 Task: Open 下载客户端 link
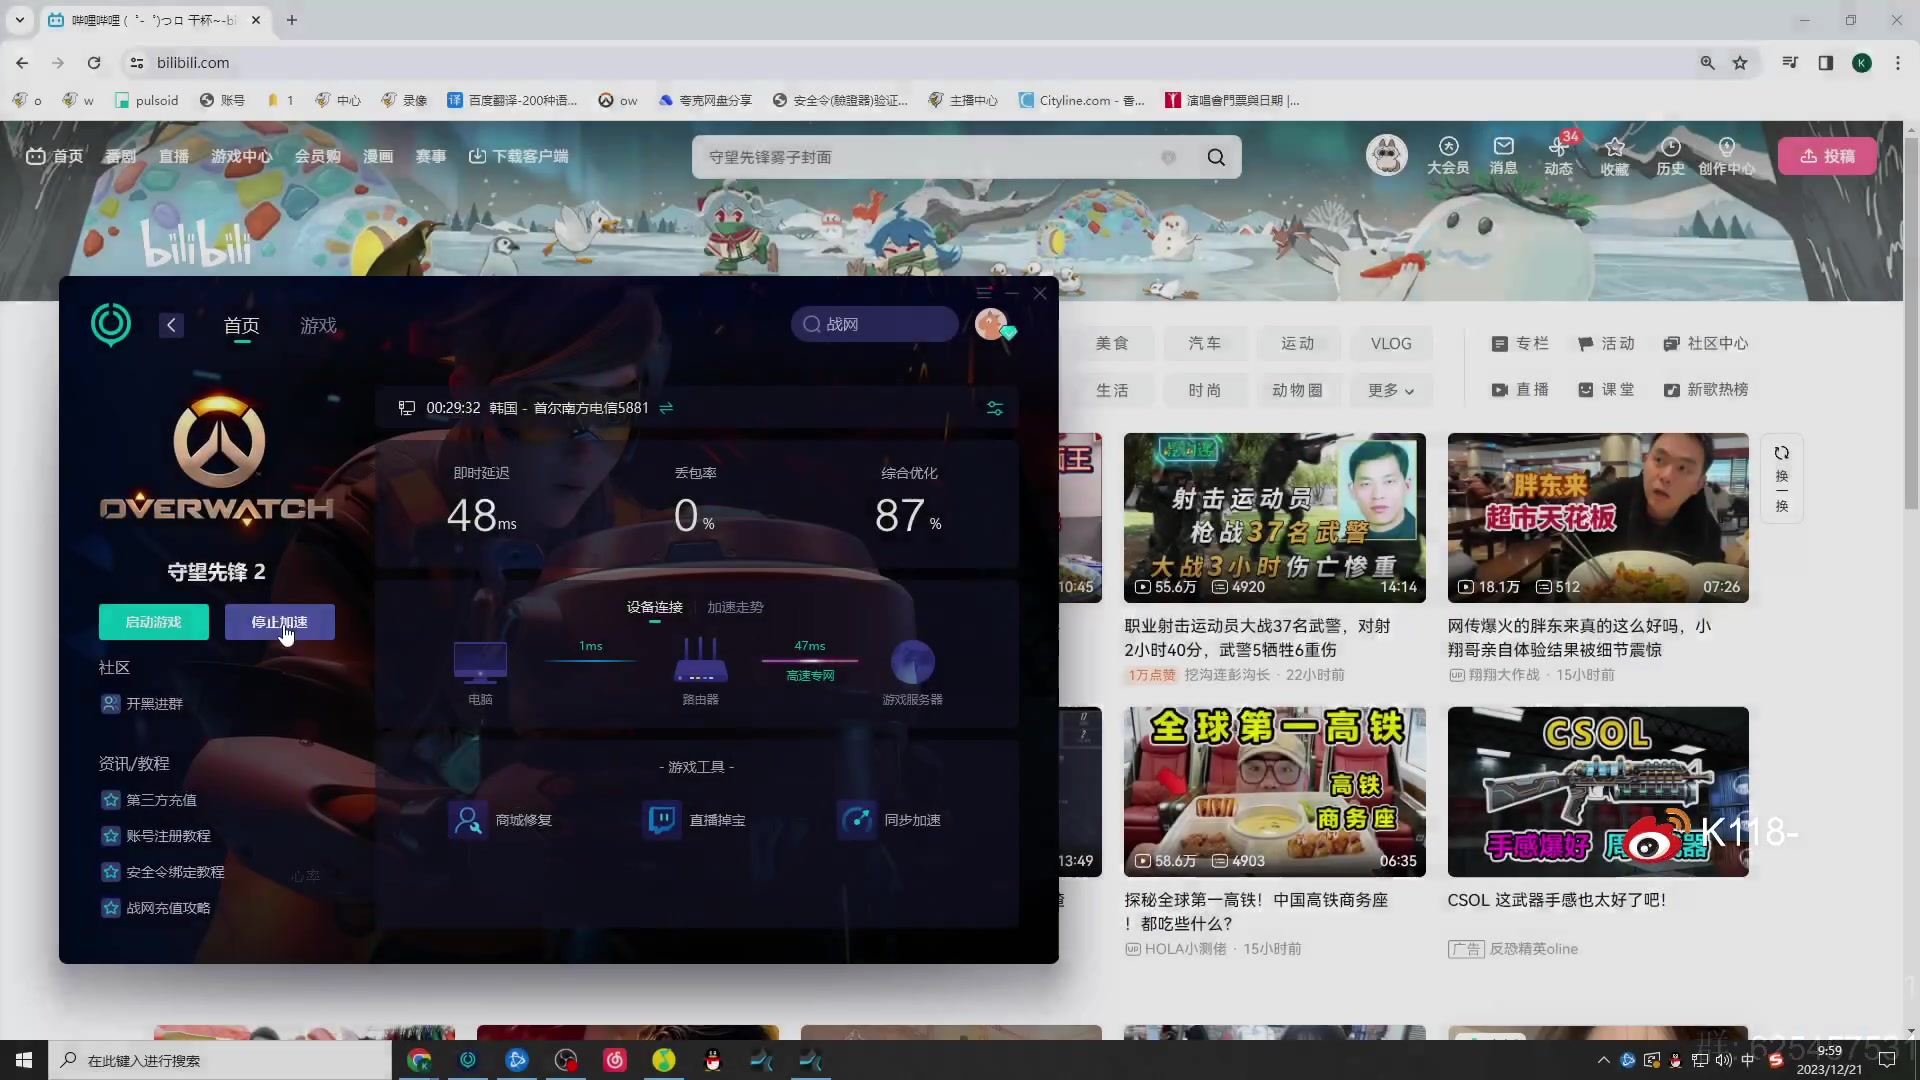coord(518,156)
